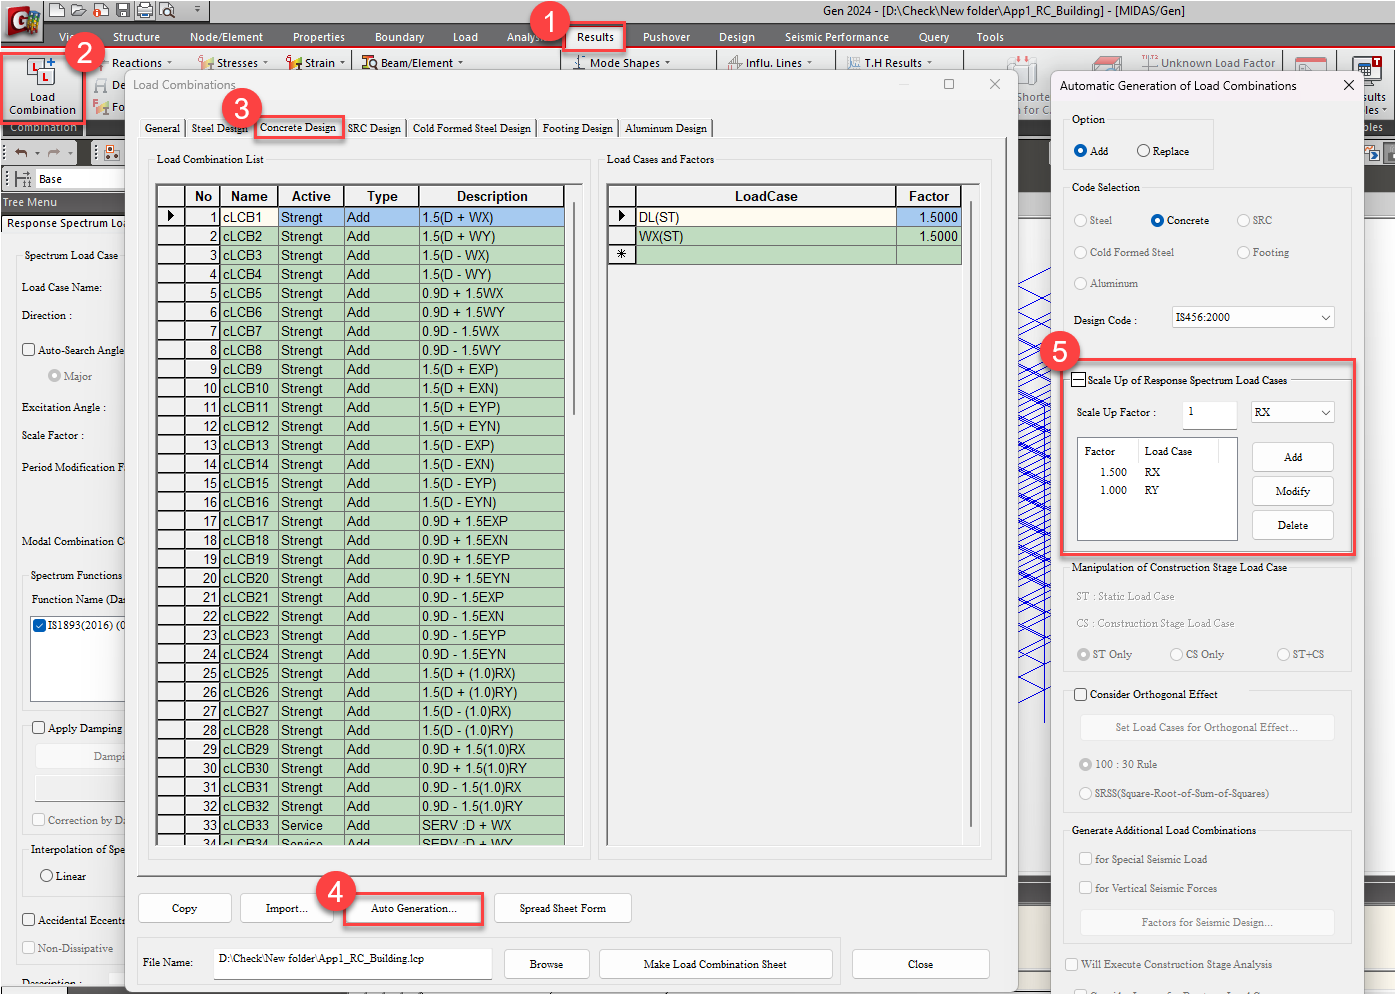This screenshot has width=1395, height=994.
Task: Click Make Load Combination Sheet button
Action: click(x=715, y=964)
